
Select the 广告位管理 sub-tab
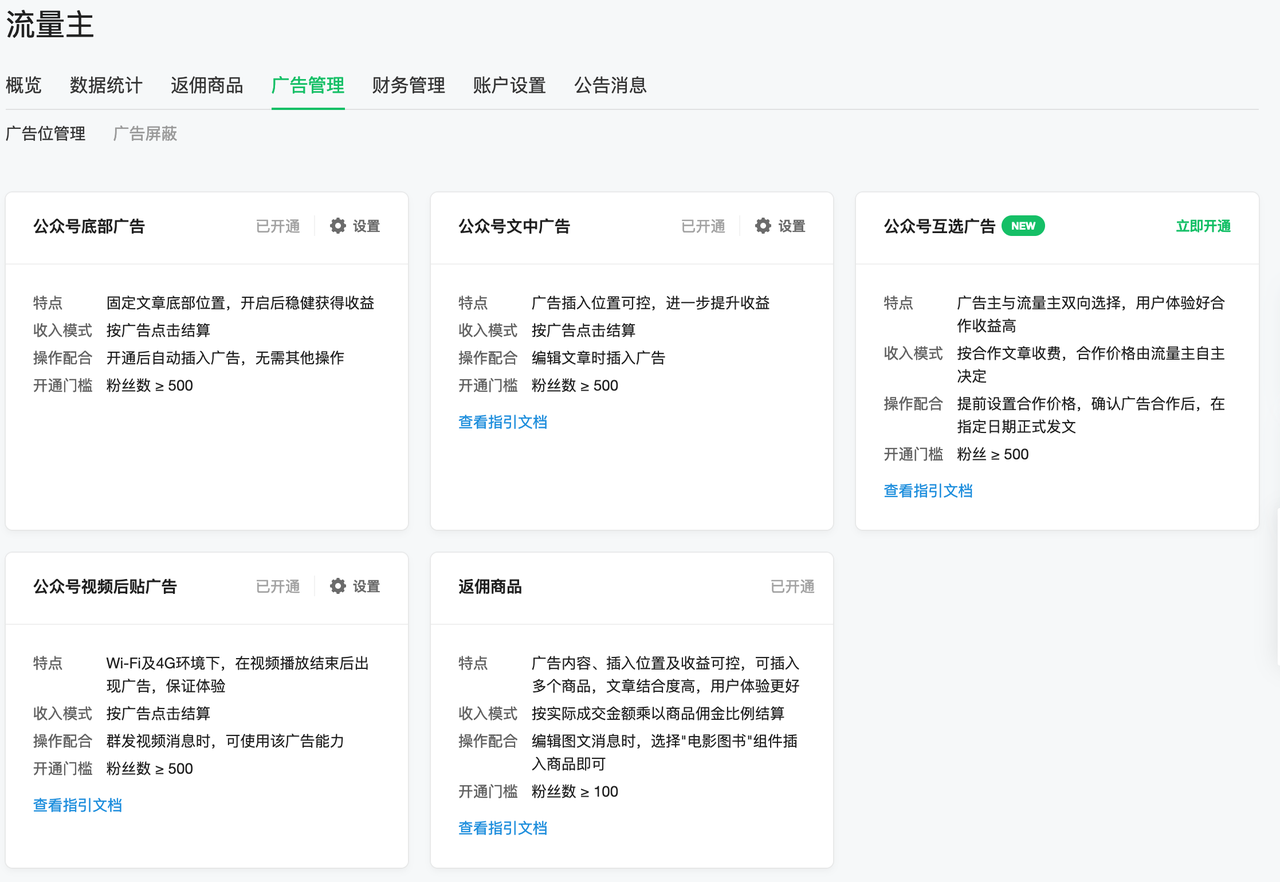pos(46,133)
